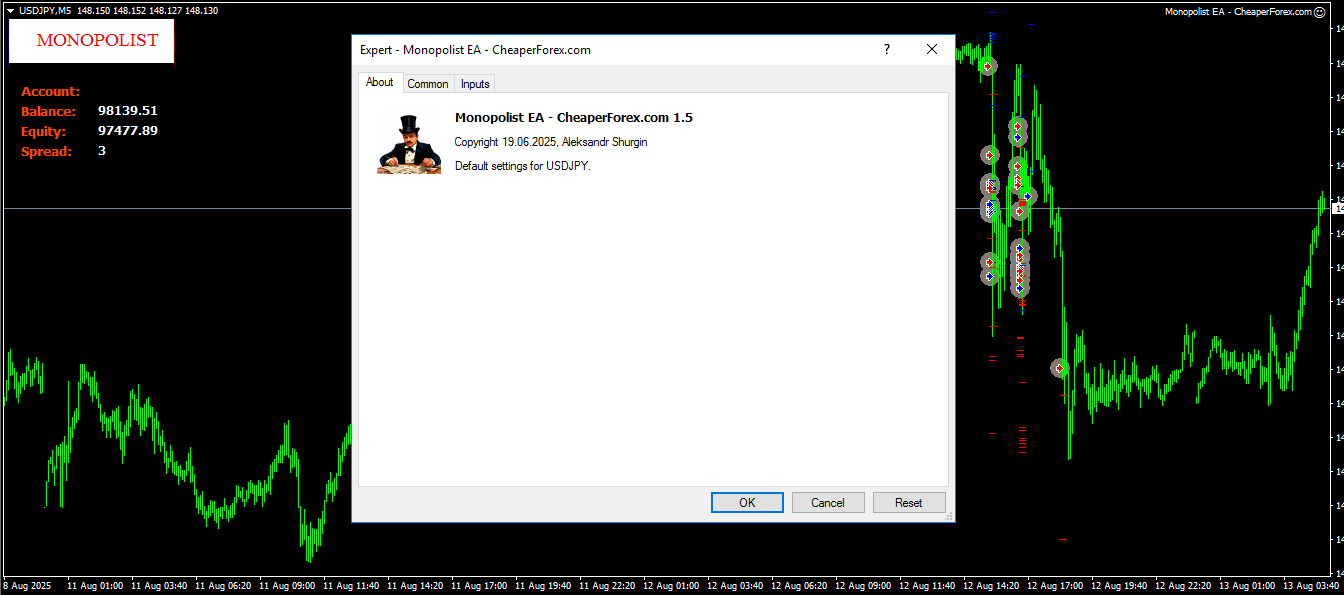Click the isolated trade marker near 12 Aug 17:00
The width and height of the screenshot is (1344, 595).
click(x=1060, y=368)
